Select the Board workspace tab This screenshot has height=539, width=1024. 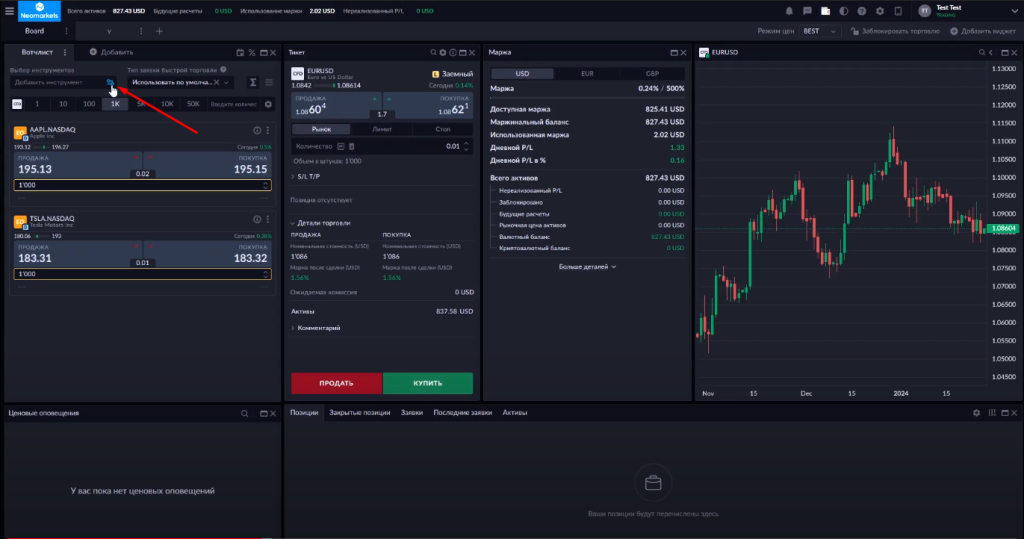[35, 31]
